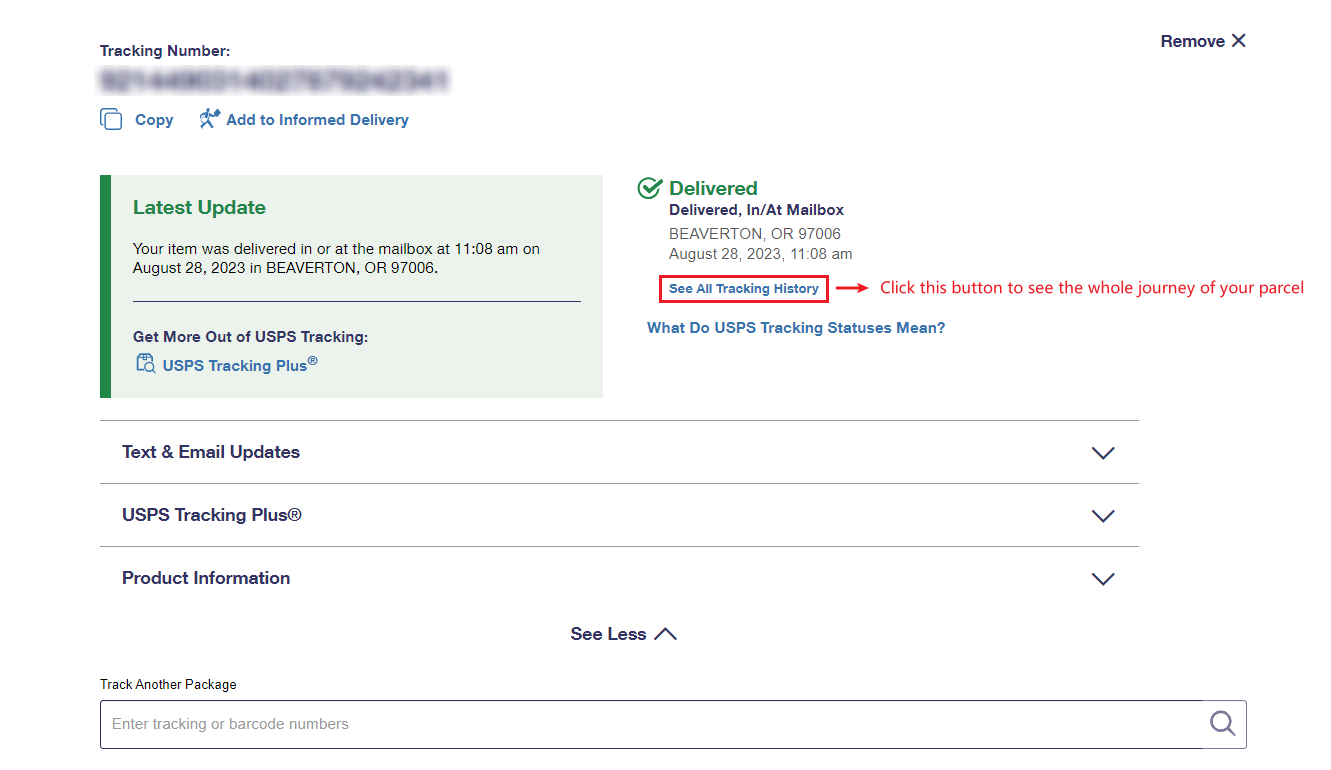Click the USPS Tracking Plus package icon

click(146, 363)
